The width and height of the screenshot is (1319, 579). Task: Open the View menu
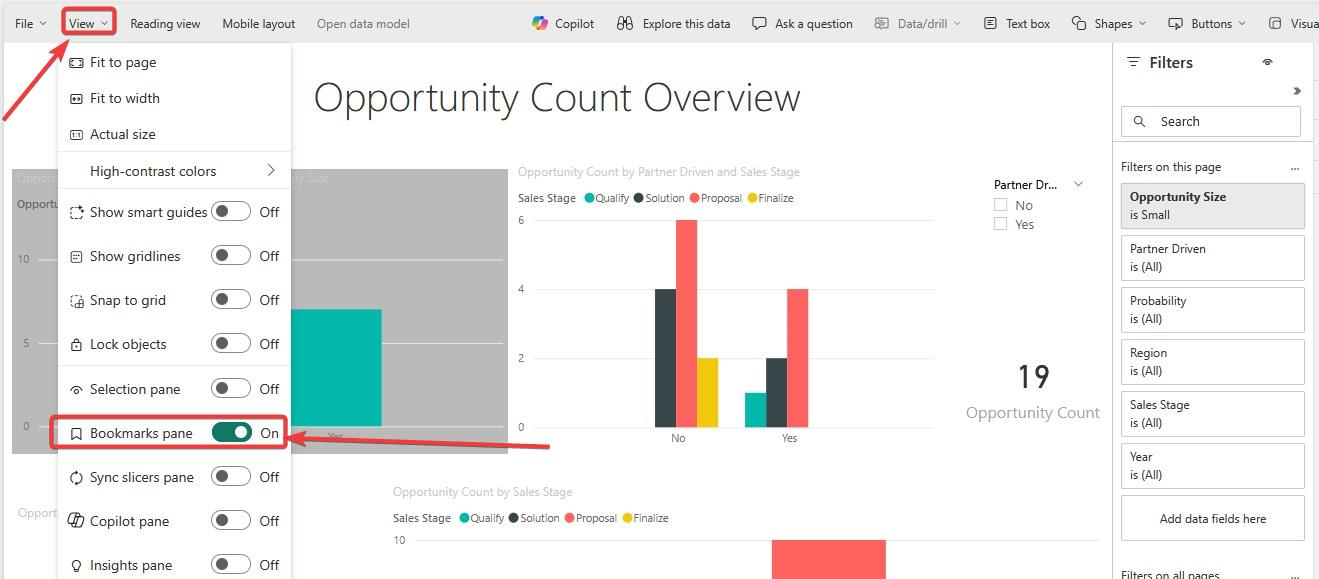[88, 23]
